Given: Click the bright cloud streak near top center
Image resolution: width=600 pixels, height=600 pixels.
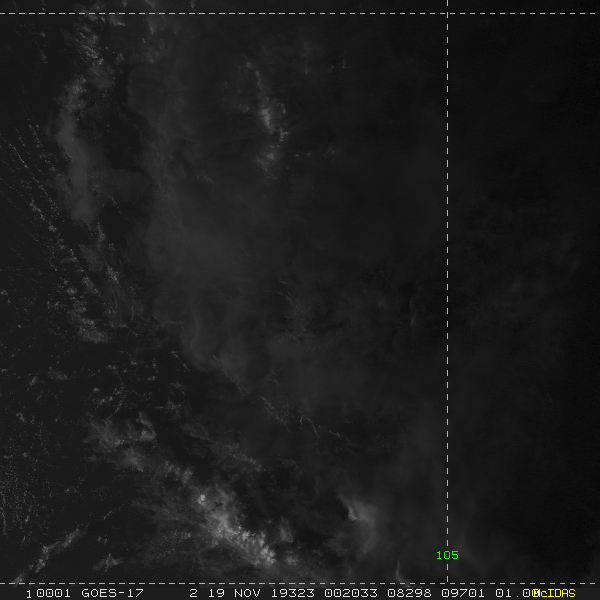Looking at the screenshot, I should tap(270, 115).
